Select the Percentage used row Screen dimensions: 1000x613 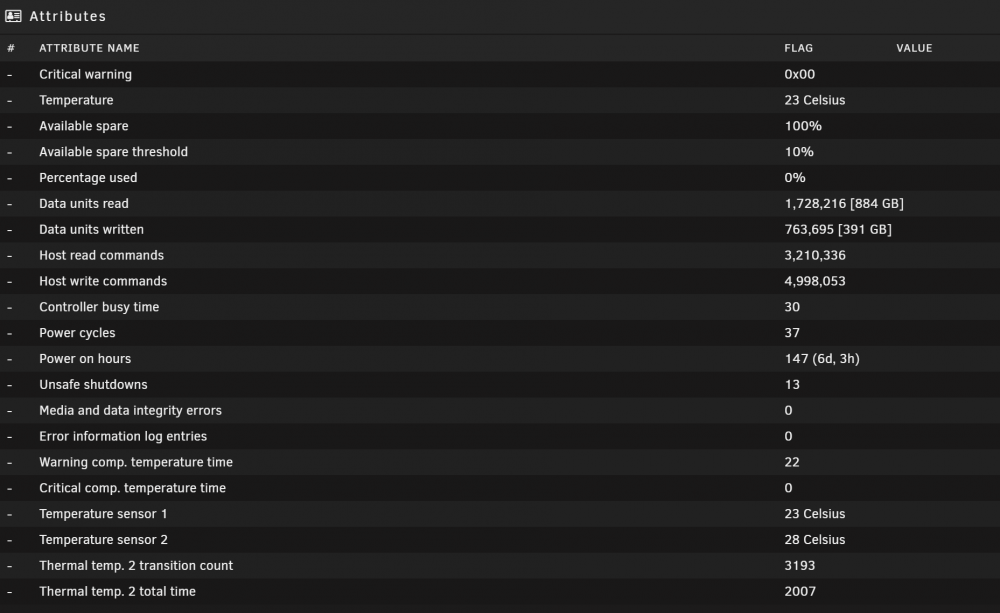(500, 178)
